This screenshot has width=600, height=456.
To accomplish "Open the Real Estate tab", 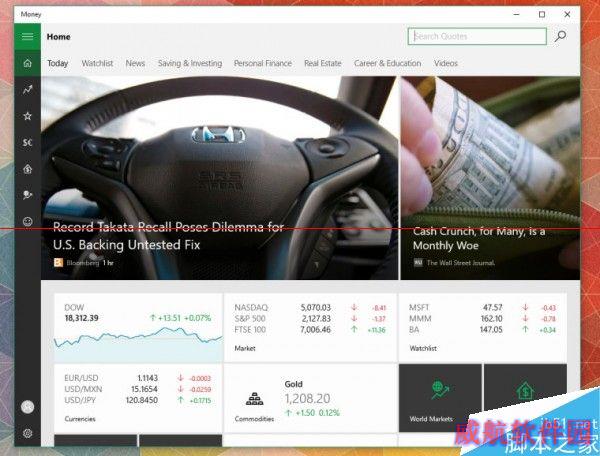I will [x=323, y=64].
